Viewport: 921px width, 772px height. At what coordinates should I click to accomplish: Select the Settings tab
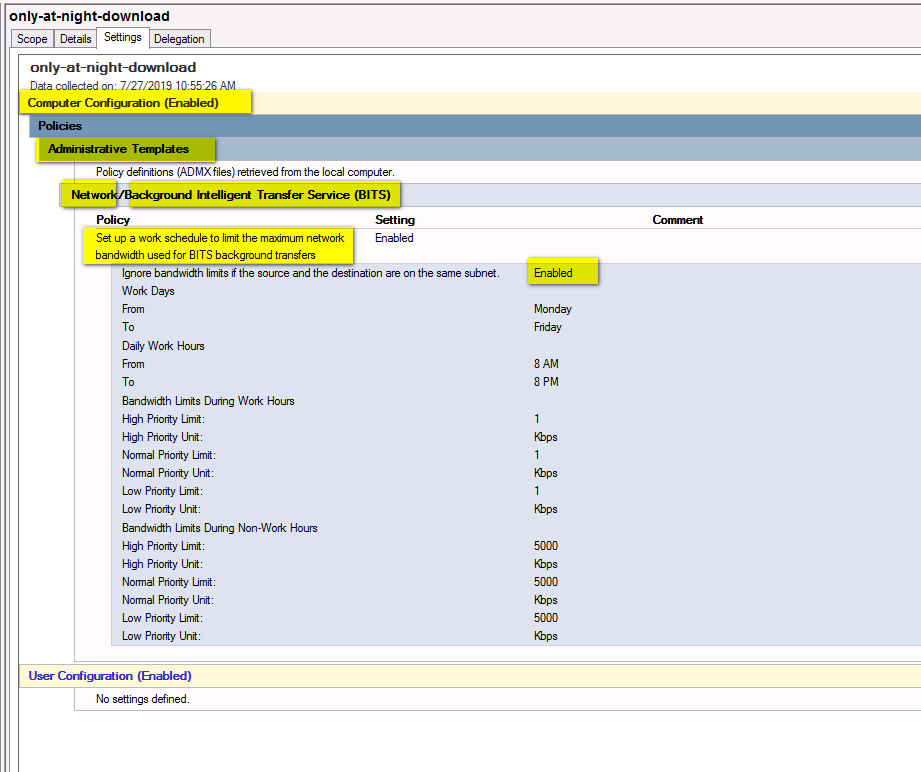[x=123, y=37]
